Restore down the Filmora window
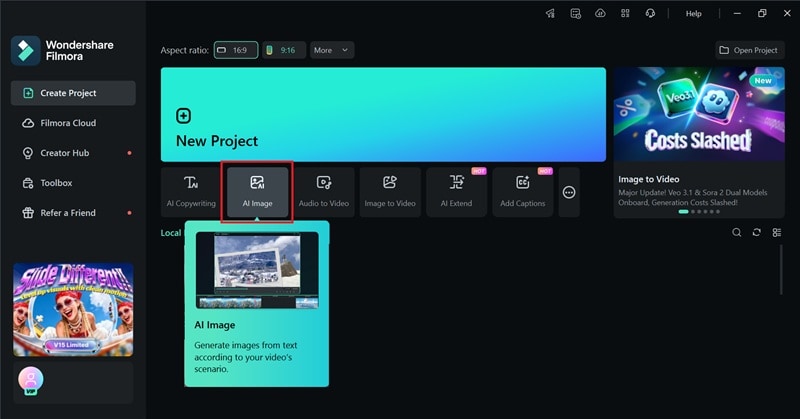The image size is (800, 419). (x=762, y=14)
